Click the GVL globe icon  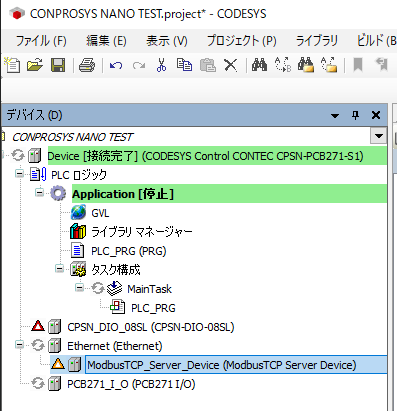tap(78, 212)
